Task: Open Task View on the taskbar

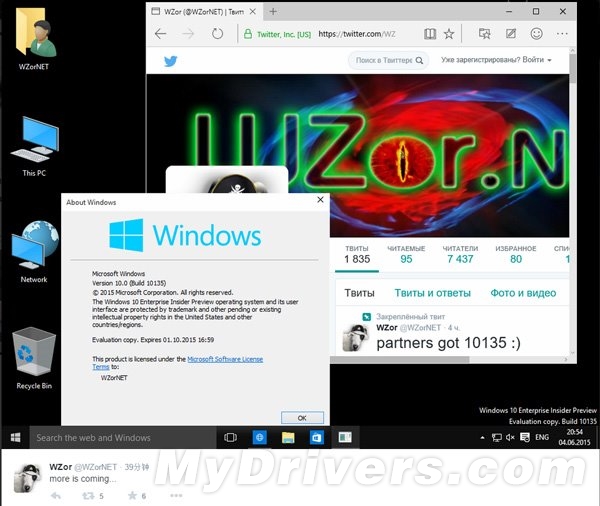Action: 230,437
